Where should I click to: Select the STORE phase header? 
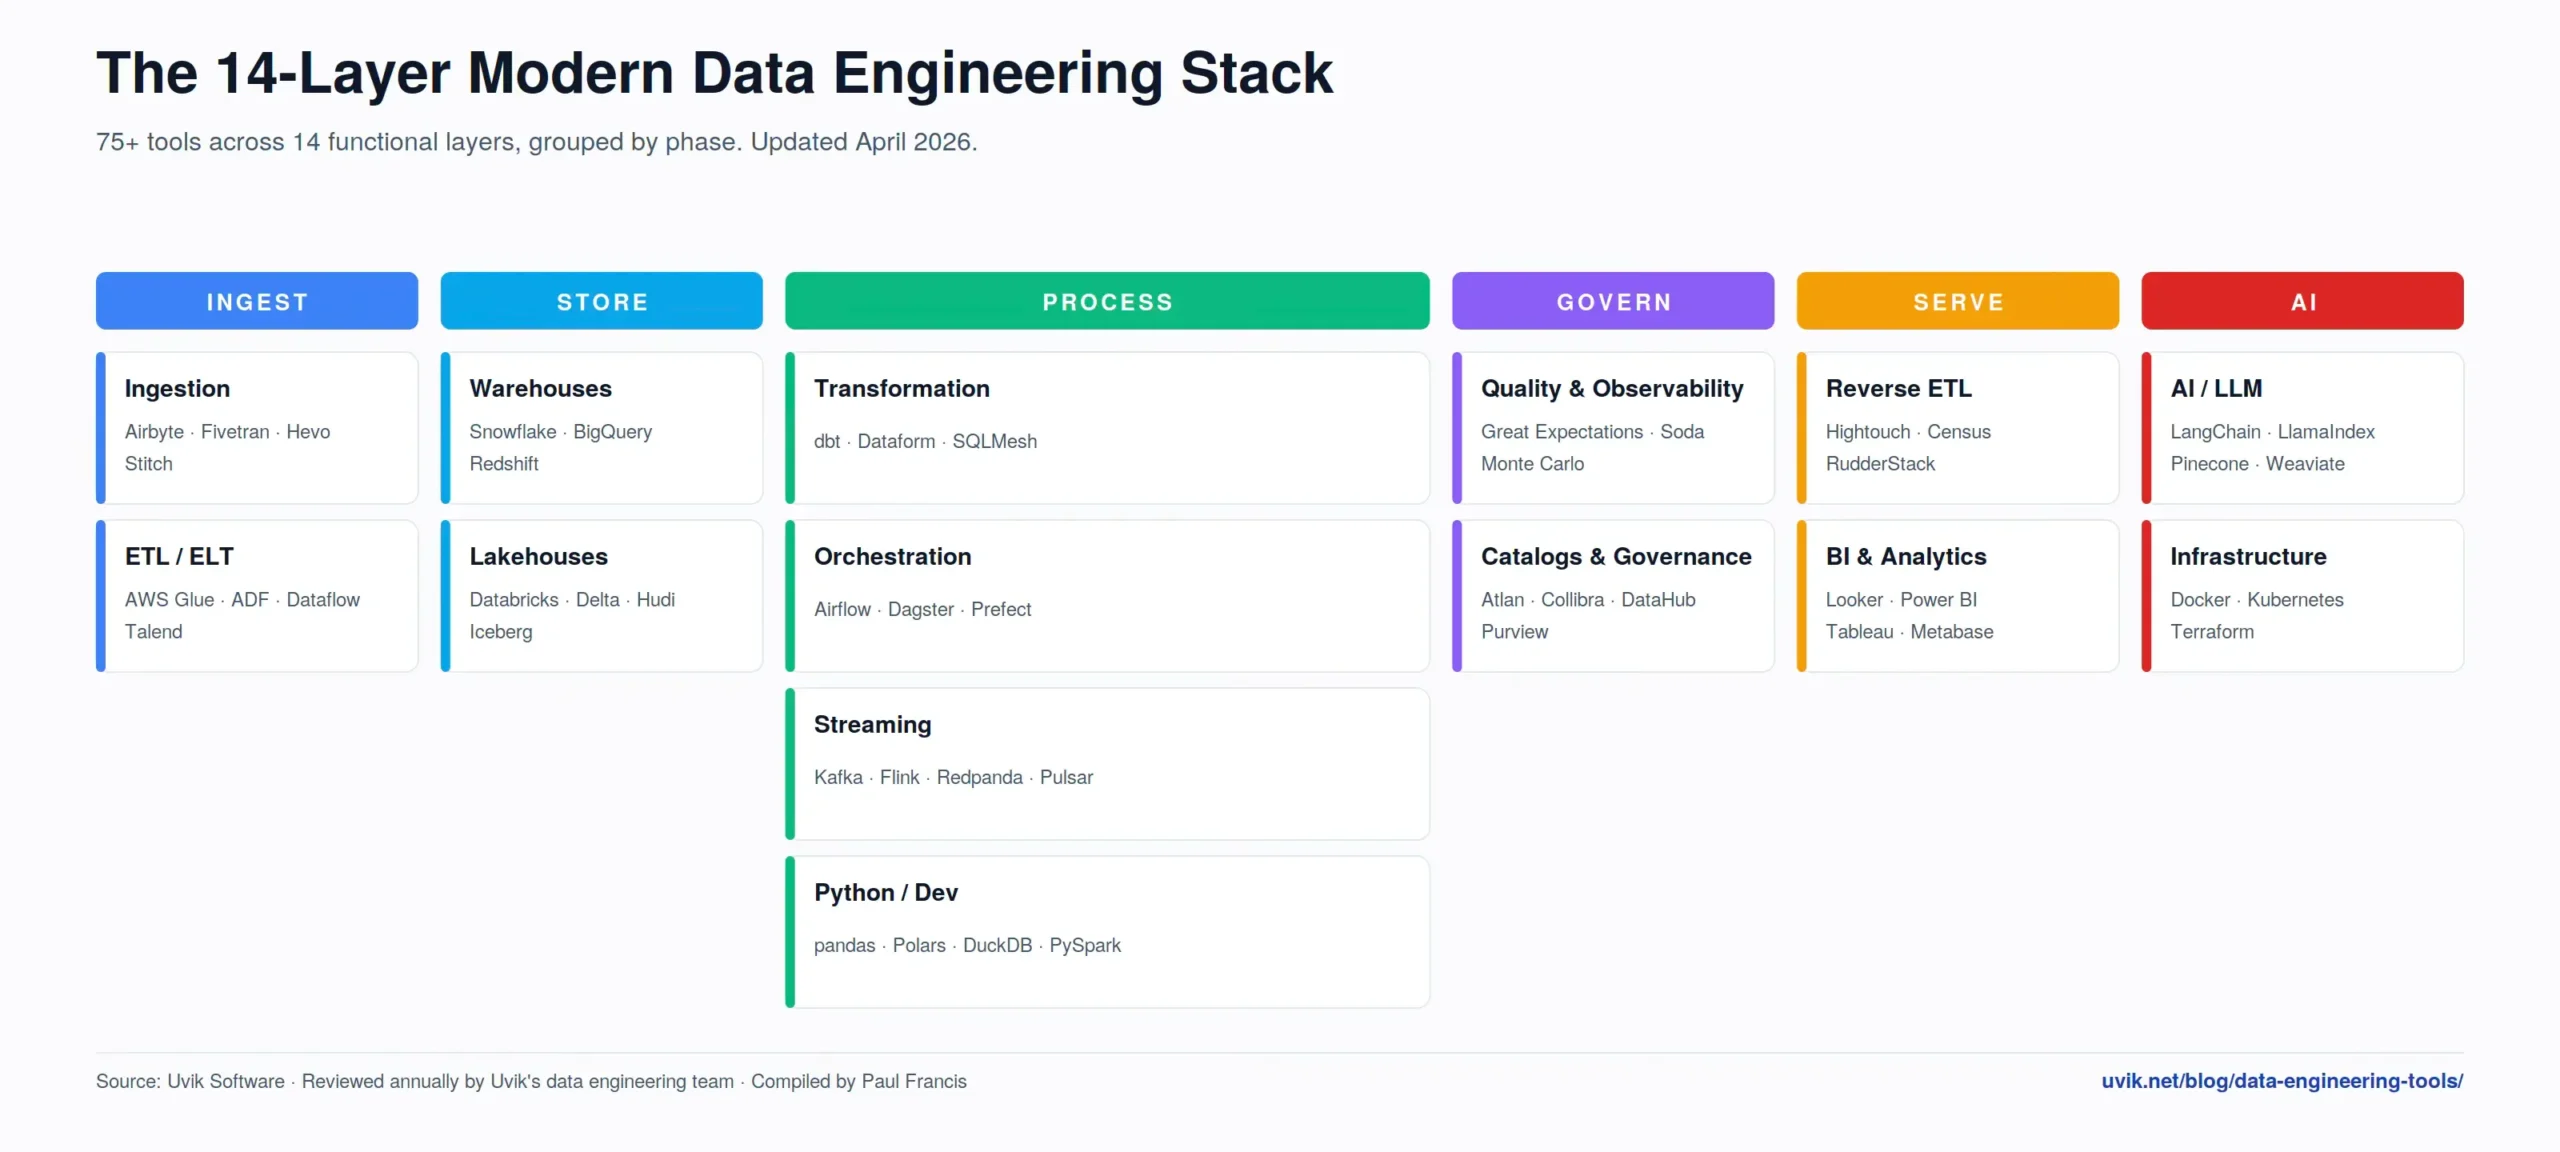click(601, 301)
